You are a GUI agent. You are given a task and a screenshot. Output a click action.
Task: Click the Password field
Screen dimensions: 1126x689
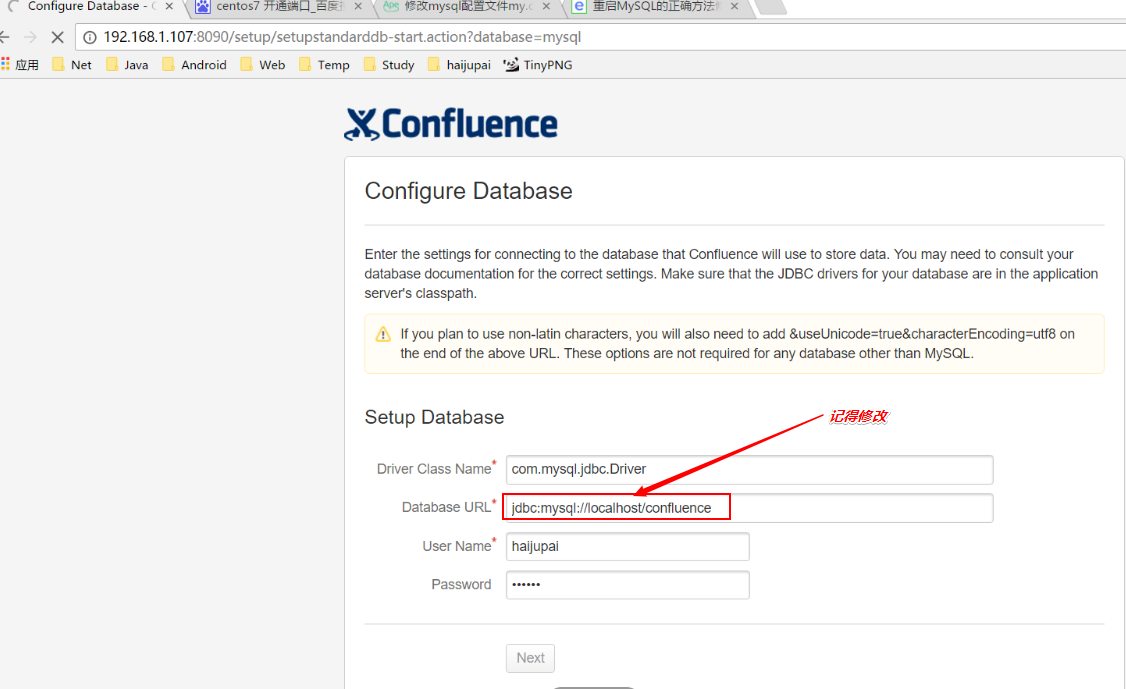628,585
